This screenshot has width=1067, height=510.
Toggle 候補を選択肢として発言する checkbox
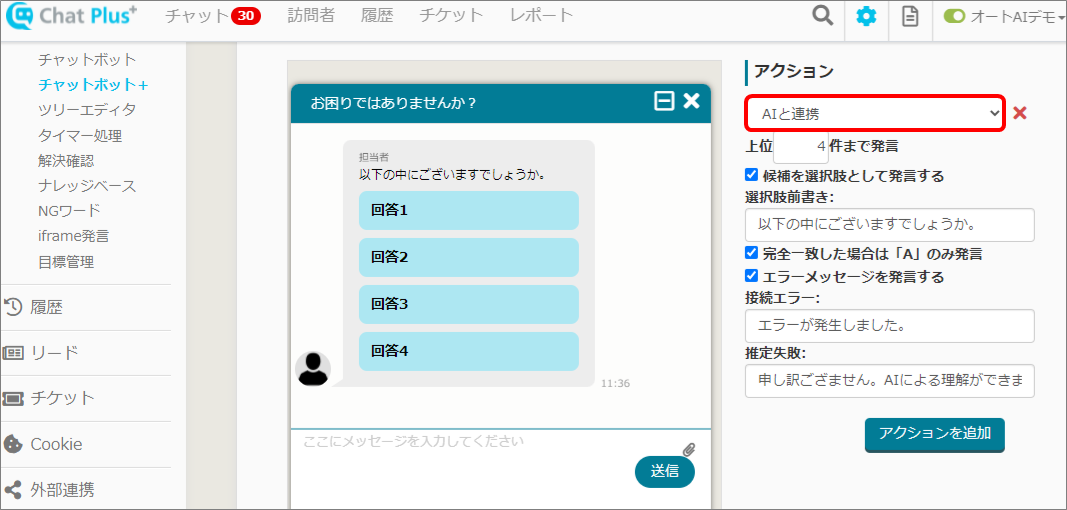[x=752, y=175]
